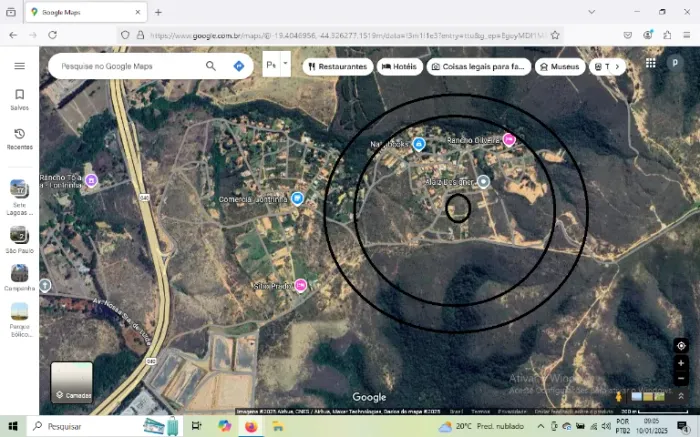The height and width of the screenshot is (437, 700).
Task: Open the tracking protection shield icon
Action: pos(125,35)
